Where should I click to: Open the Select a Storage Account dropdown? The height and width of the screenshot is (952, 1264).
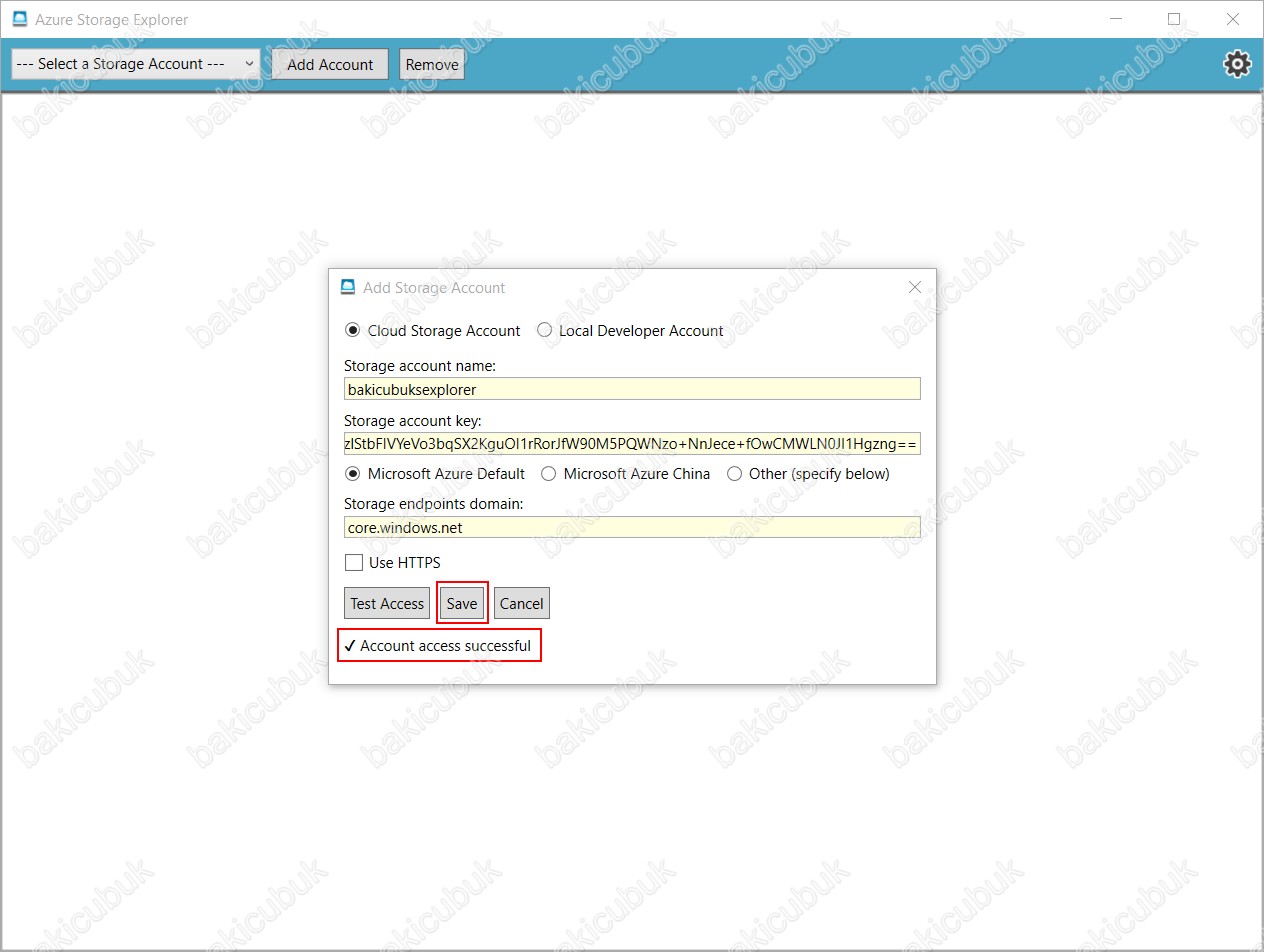tap(135, 64)
